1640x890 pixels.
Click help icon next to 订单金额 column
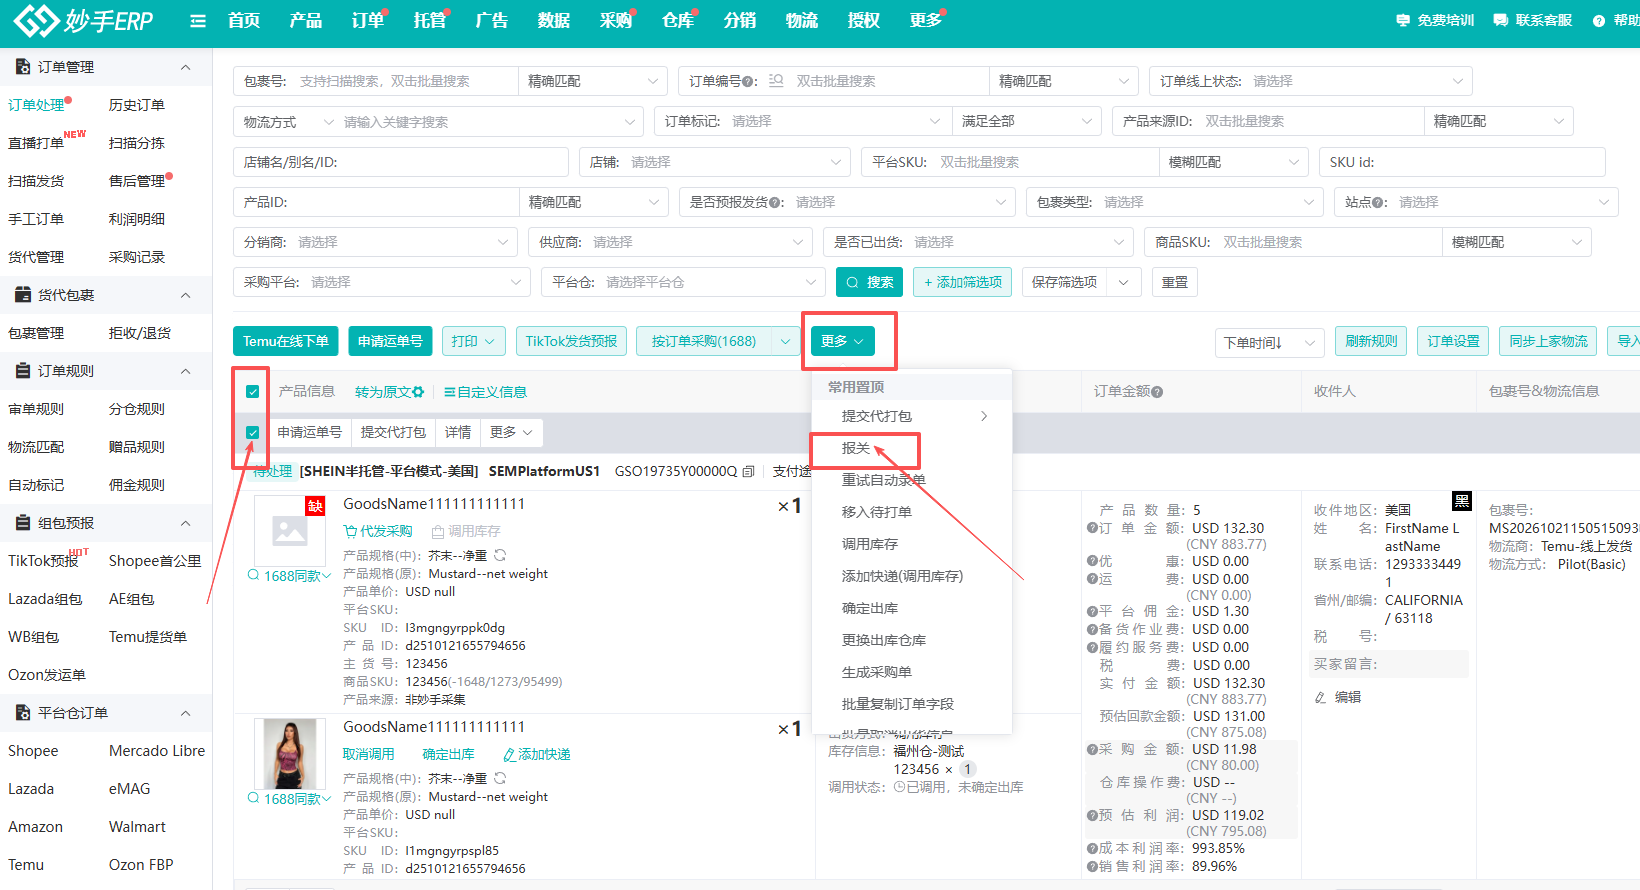point(1157,392)
